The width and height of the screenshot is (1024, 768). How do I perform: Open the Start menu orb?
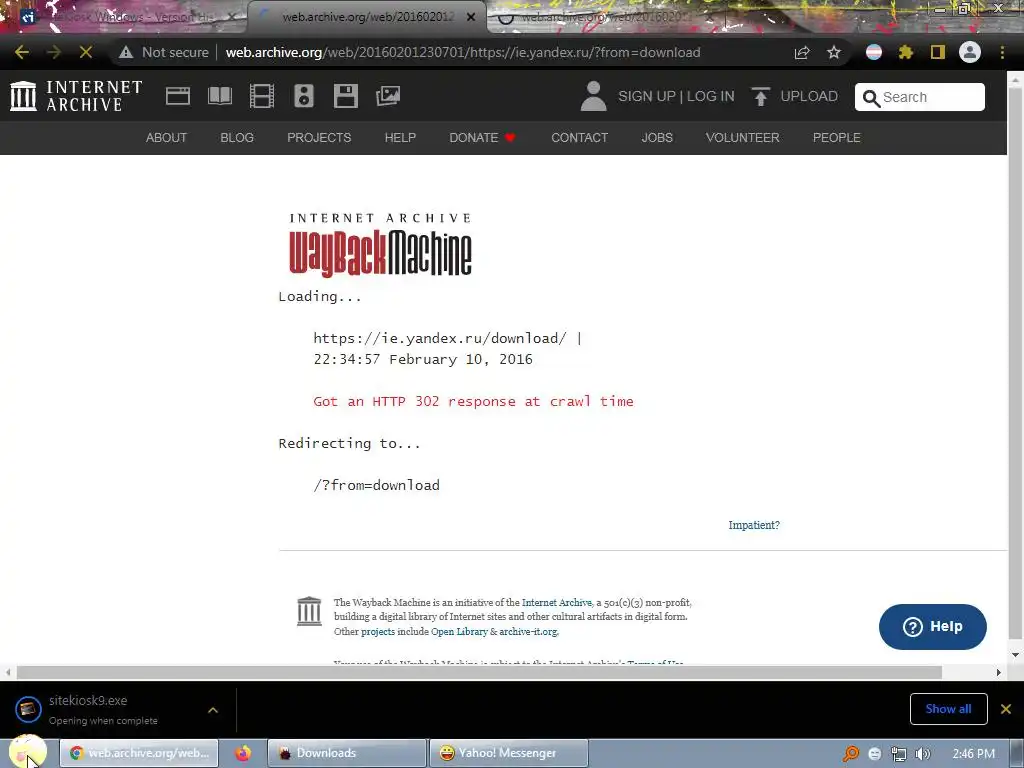pos(27,752)
